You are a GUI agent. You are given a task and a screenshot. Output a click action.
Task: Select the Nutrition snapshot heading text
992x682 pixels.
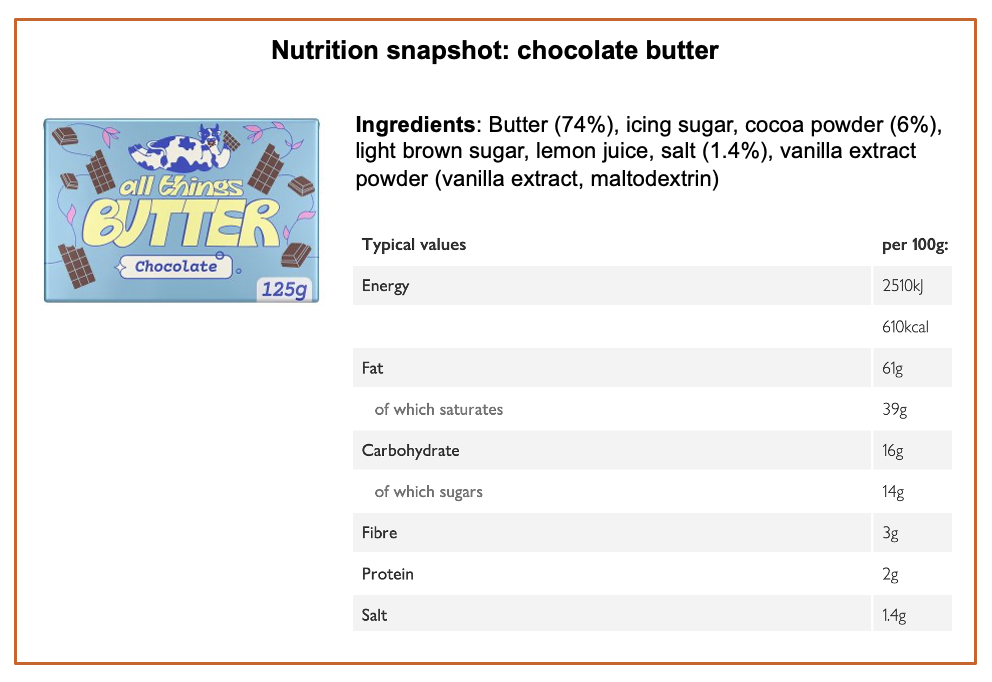495,50
